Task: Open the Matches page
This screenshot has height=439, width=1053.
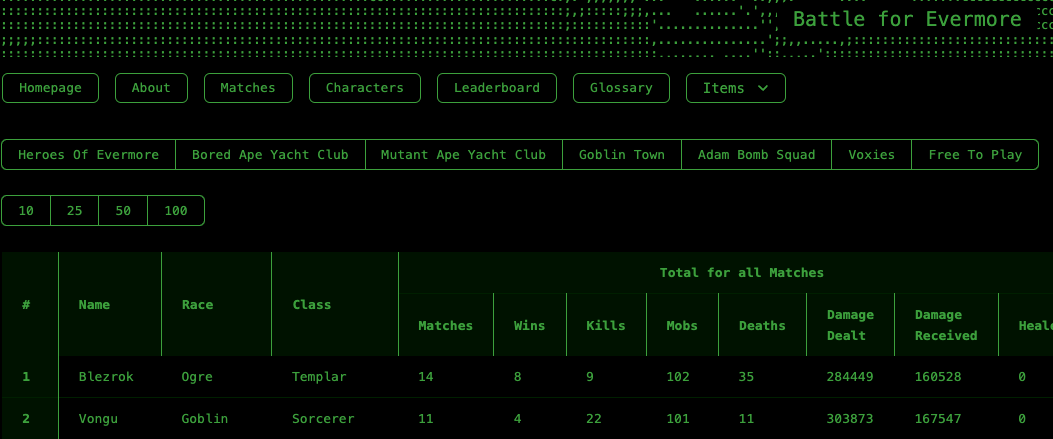Action: pyautogui.click(x=248, y=88)
